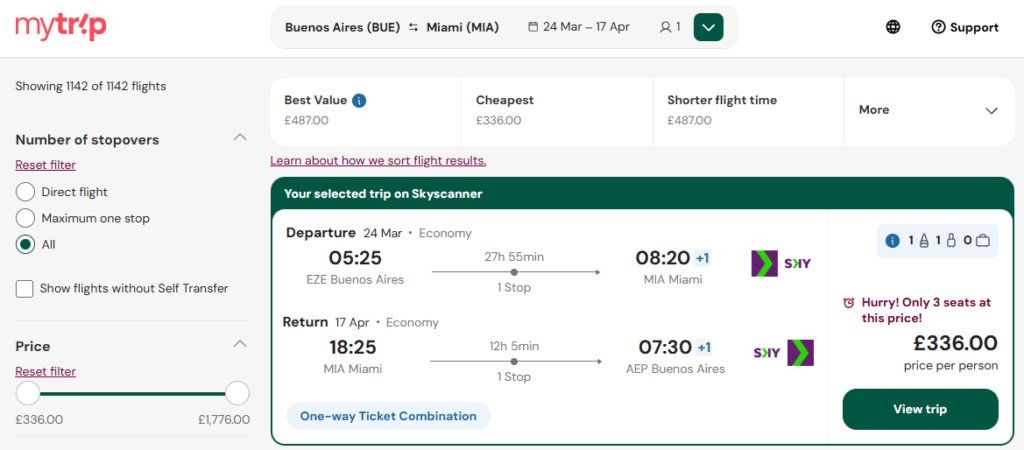
Task: Expand the search form with green chevron
Action: click(708, 27)
